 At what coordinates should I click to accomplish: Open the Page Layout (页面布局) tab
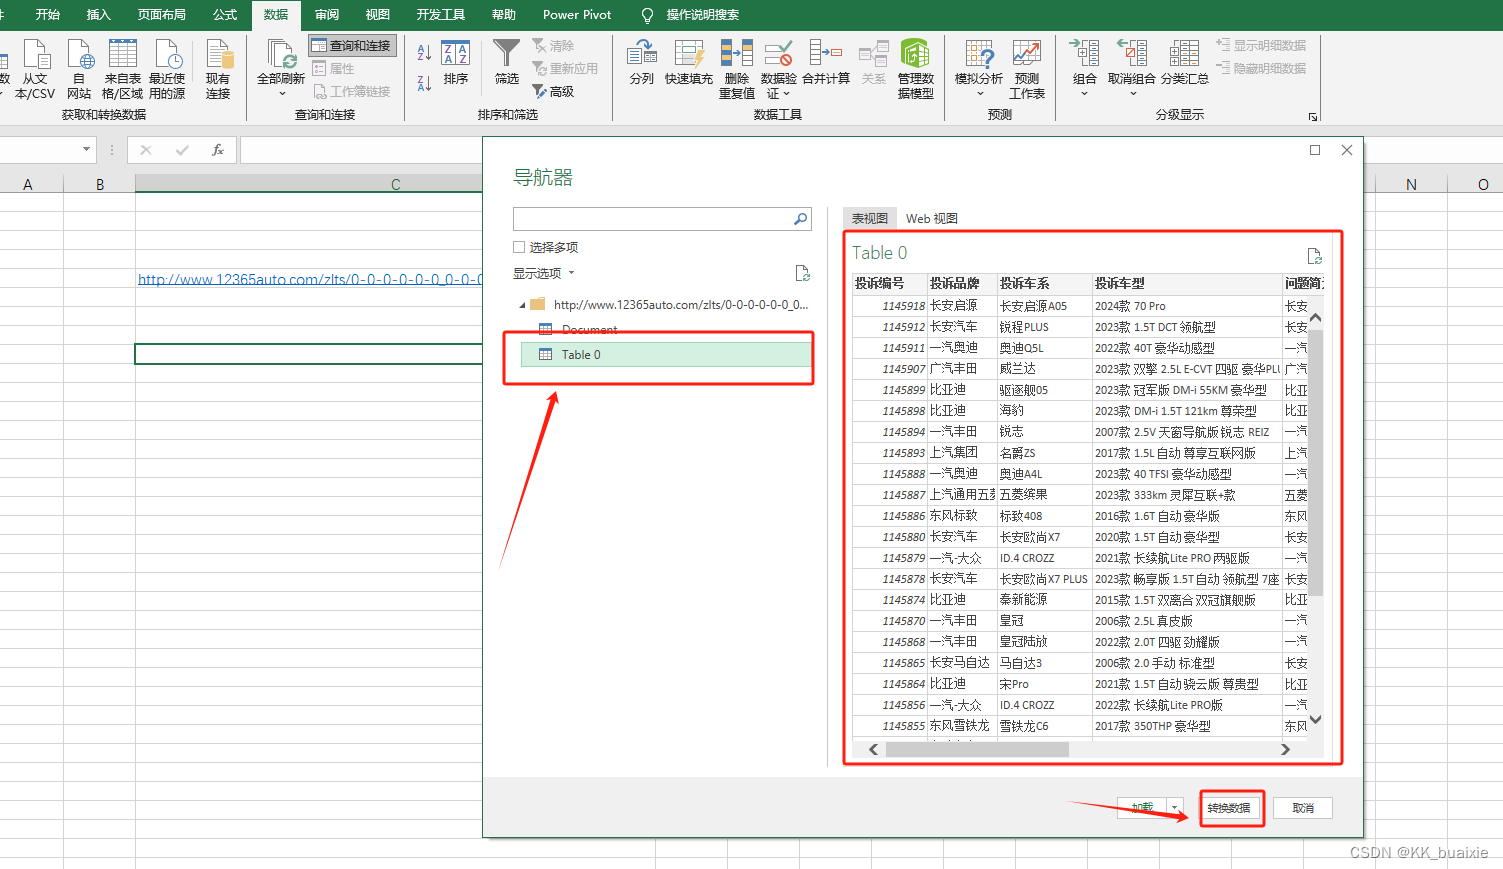tap(162, 15)
